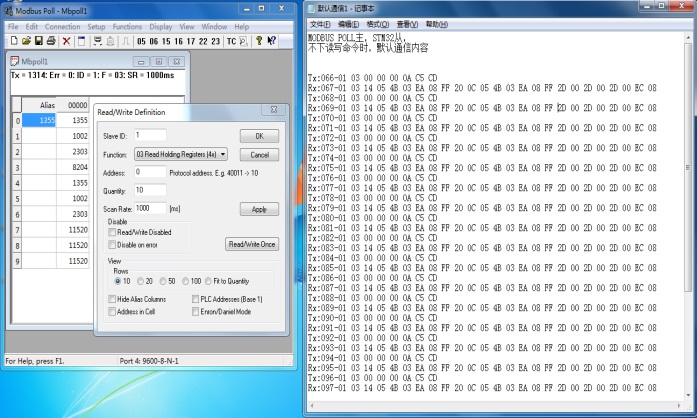697x418 pixels.
Task: Open File menu in Modbus Poll
Action: [x=13, y=27]
